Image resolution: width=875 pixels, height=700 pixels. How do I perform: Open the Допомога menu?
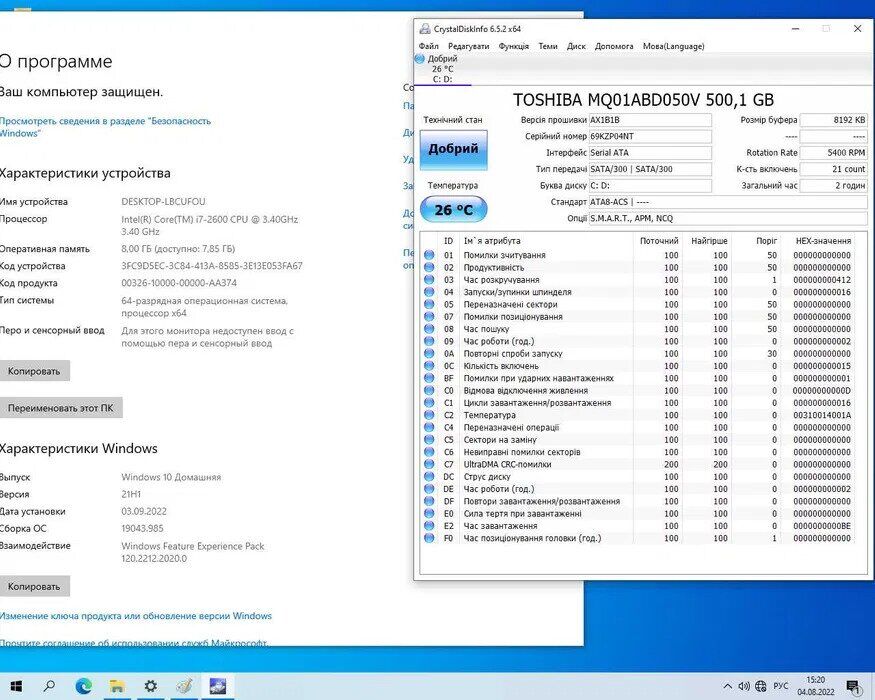(614, 46)
